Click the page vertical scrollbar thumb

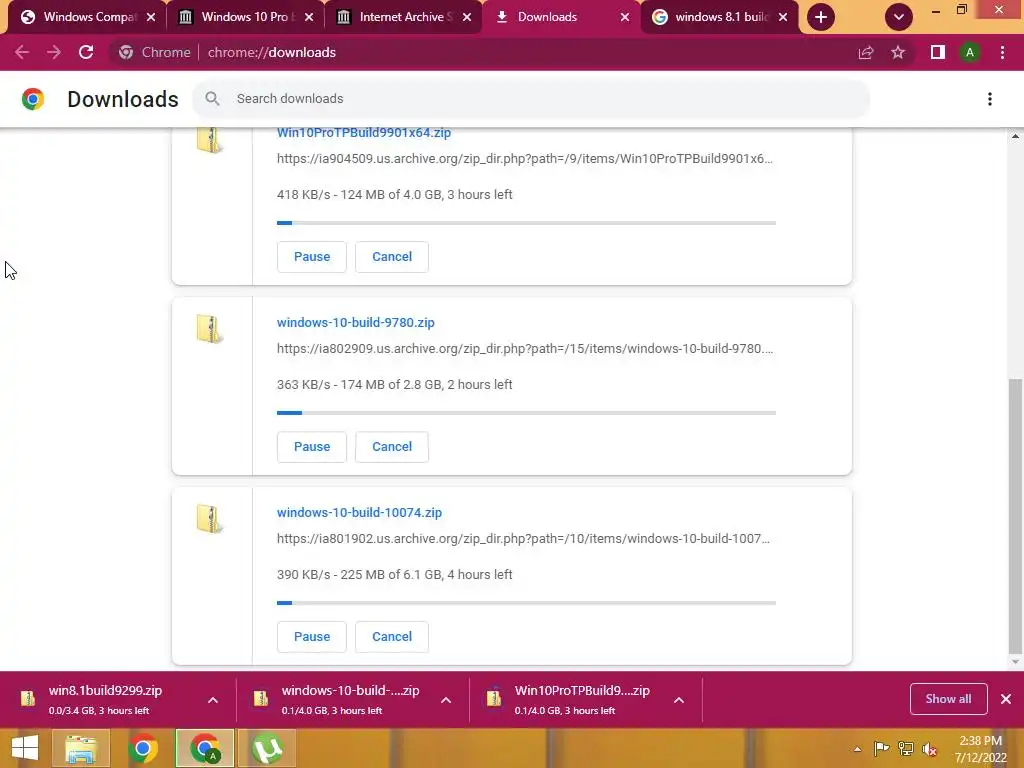pyautogui.click(x=1015, y=515)
